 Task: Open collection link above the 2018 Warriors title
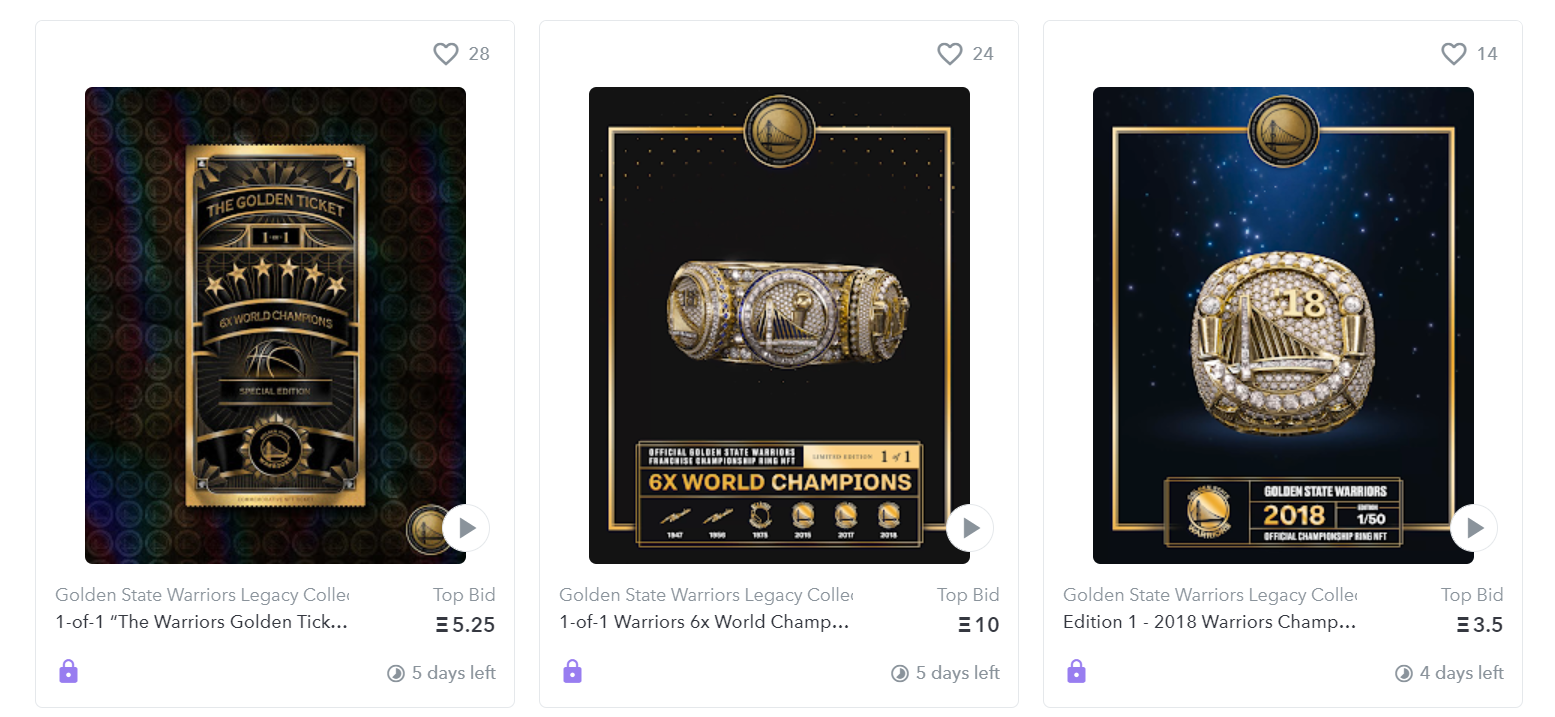tap(1210, 595)
